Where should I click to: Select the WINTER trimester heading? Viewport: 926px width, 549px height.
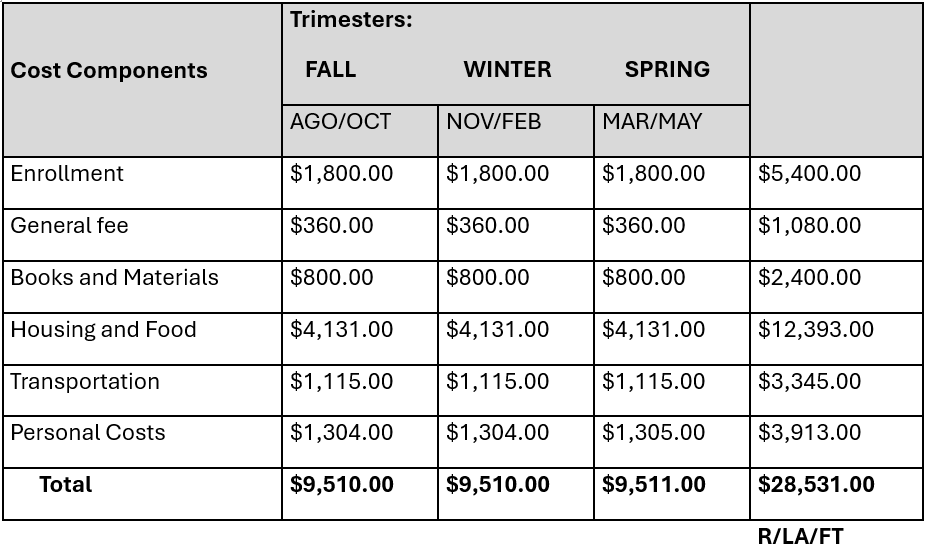pos(507,70)
